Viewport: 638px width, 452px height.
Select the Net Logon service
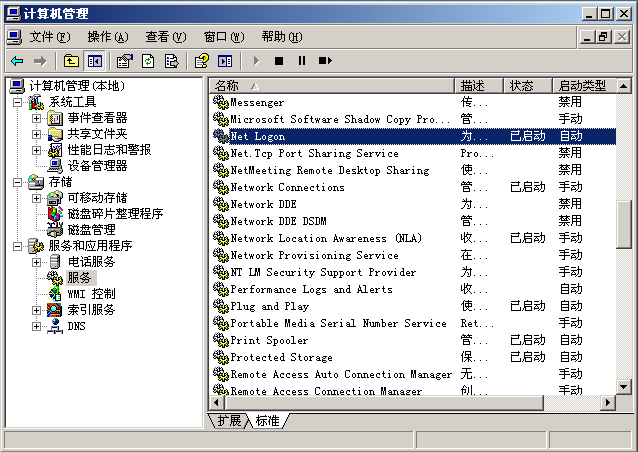pos(413,136)
